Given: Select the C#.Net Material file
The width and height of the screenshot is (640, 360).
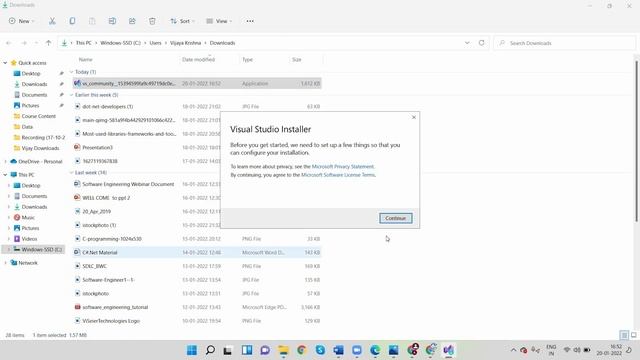Looking at the screenshot, I should tap(197, 252).
